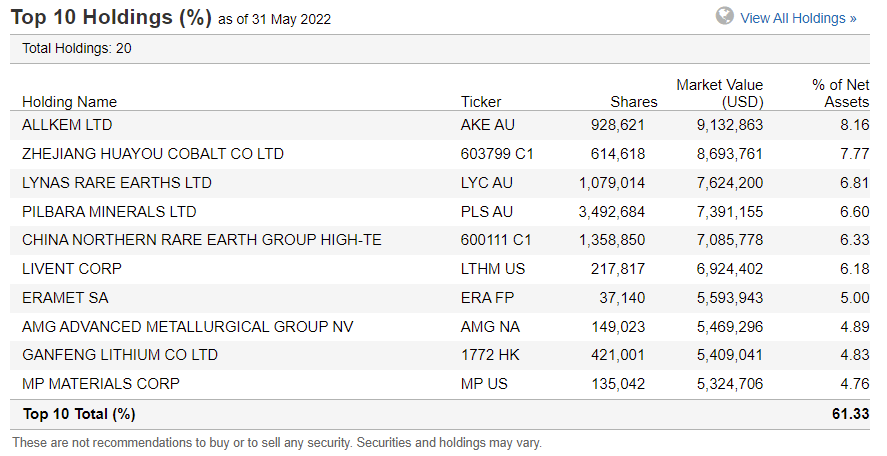
Task: Select ZHEJIANG HUAYOU COBALT CO LTD holding
Action: point(153,154)
